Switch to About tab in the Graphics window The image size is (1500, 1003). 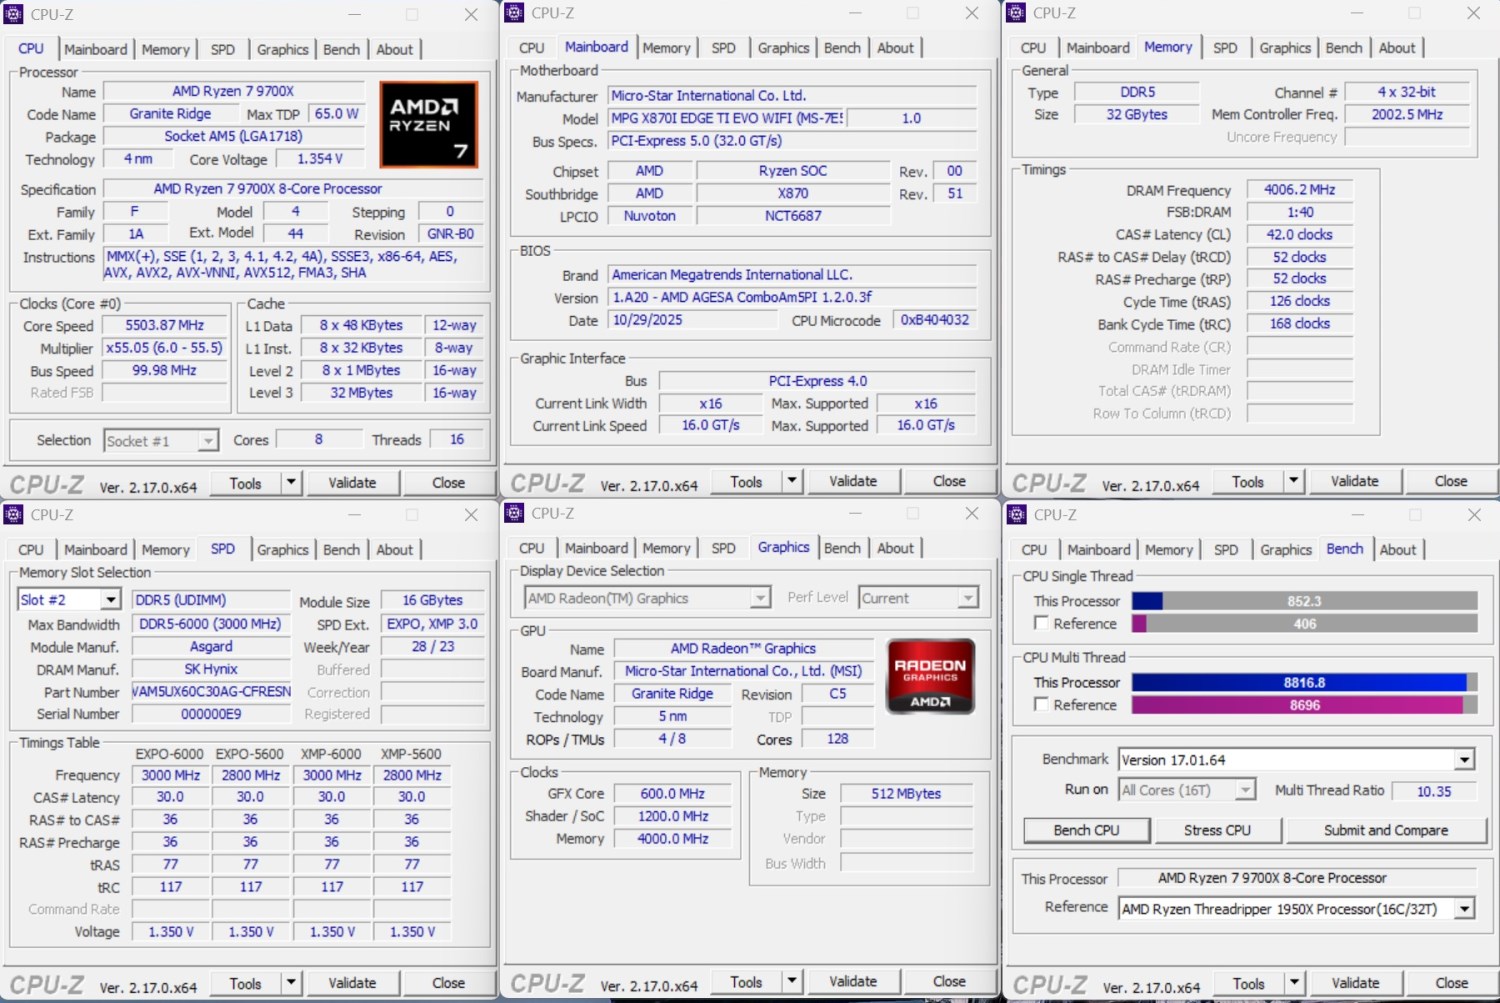click(895, 548)
